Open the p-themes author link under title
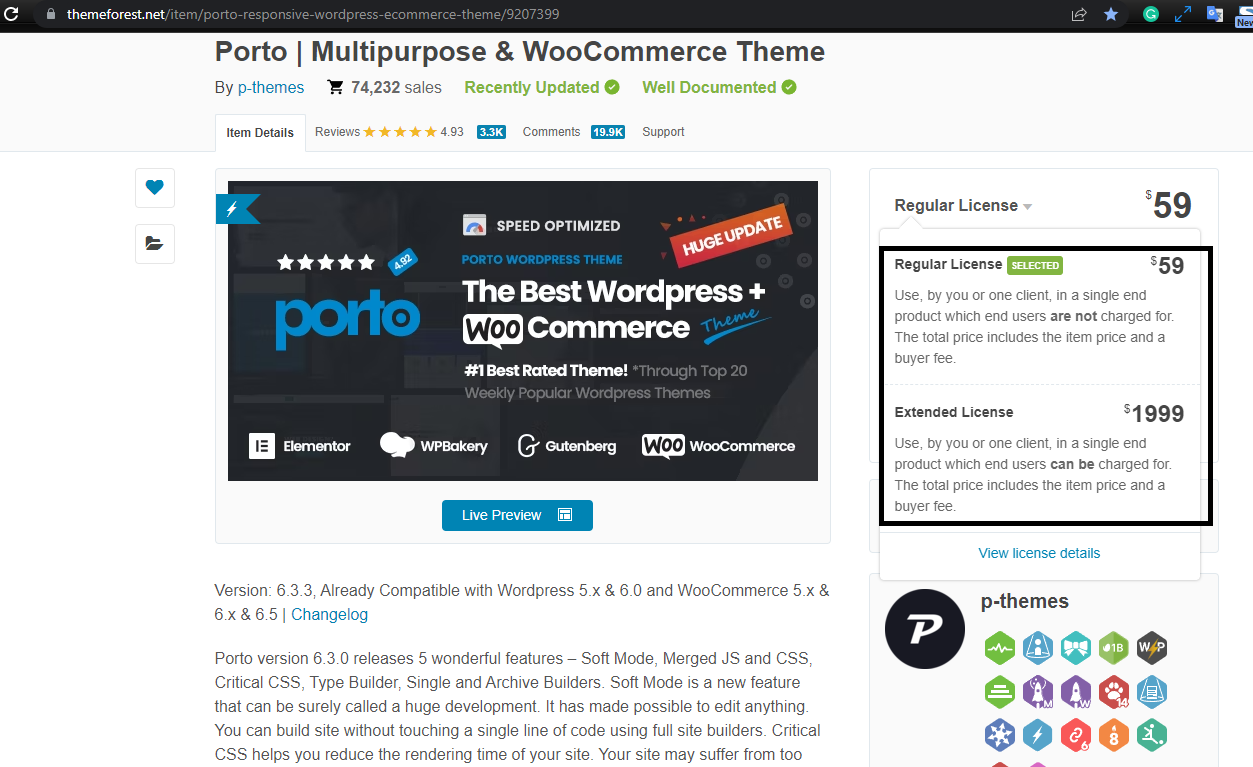This screenshot has width=1253, height=767. pyautogui.click(x=271, y=87)
